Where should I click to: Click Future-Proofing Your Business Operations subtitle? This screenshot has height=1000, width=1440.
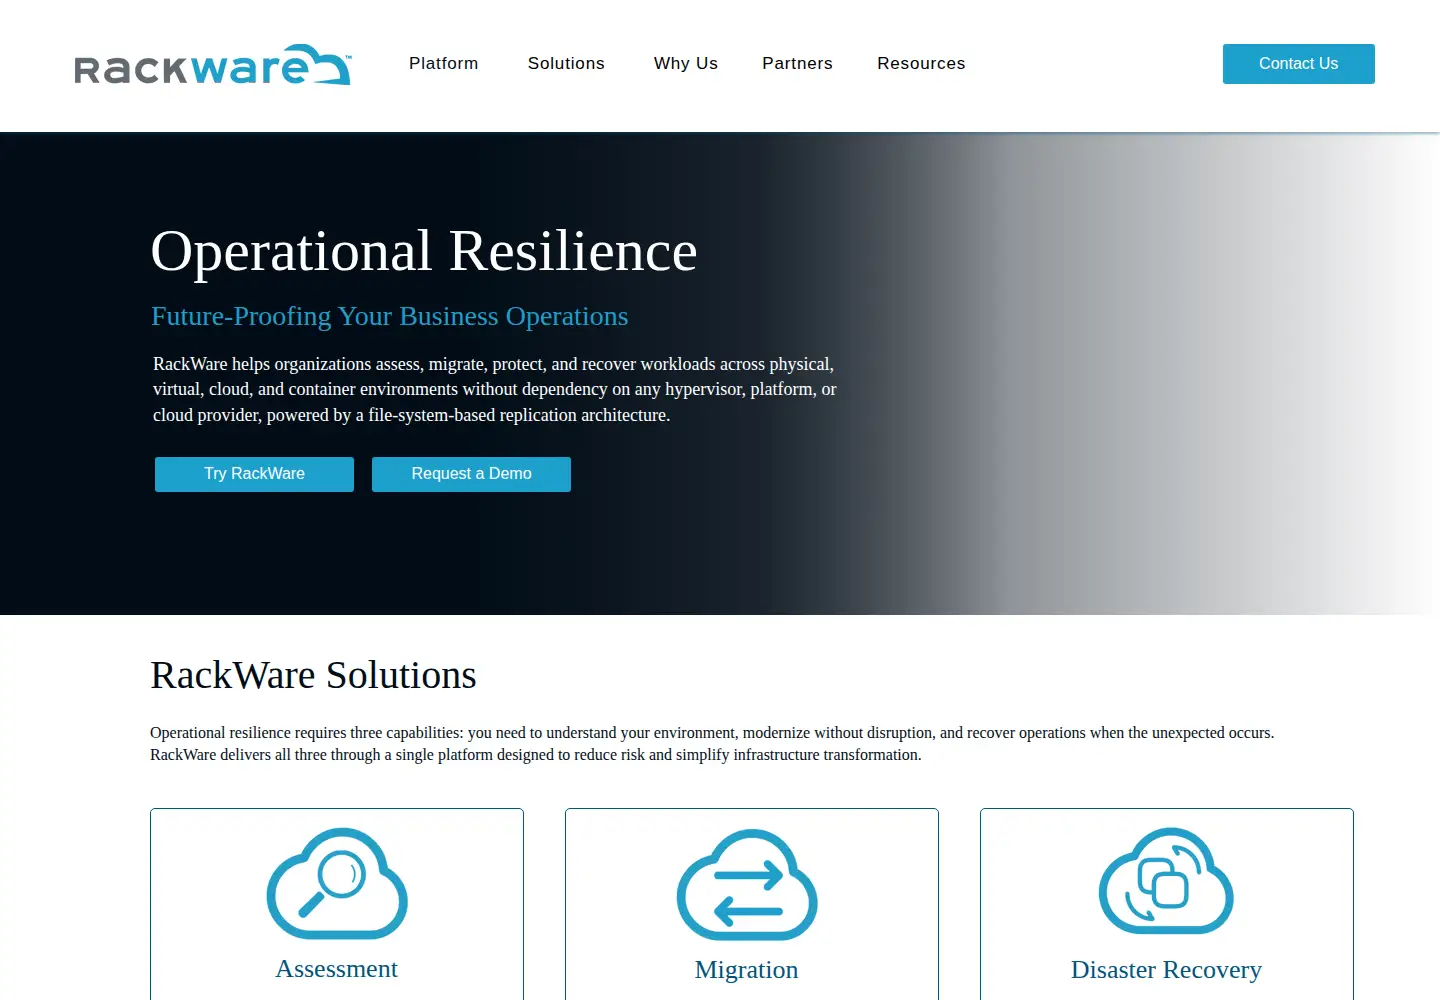point(390,316)
